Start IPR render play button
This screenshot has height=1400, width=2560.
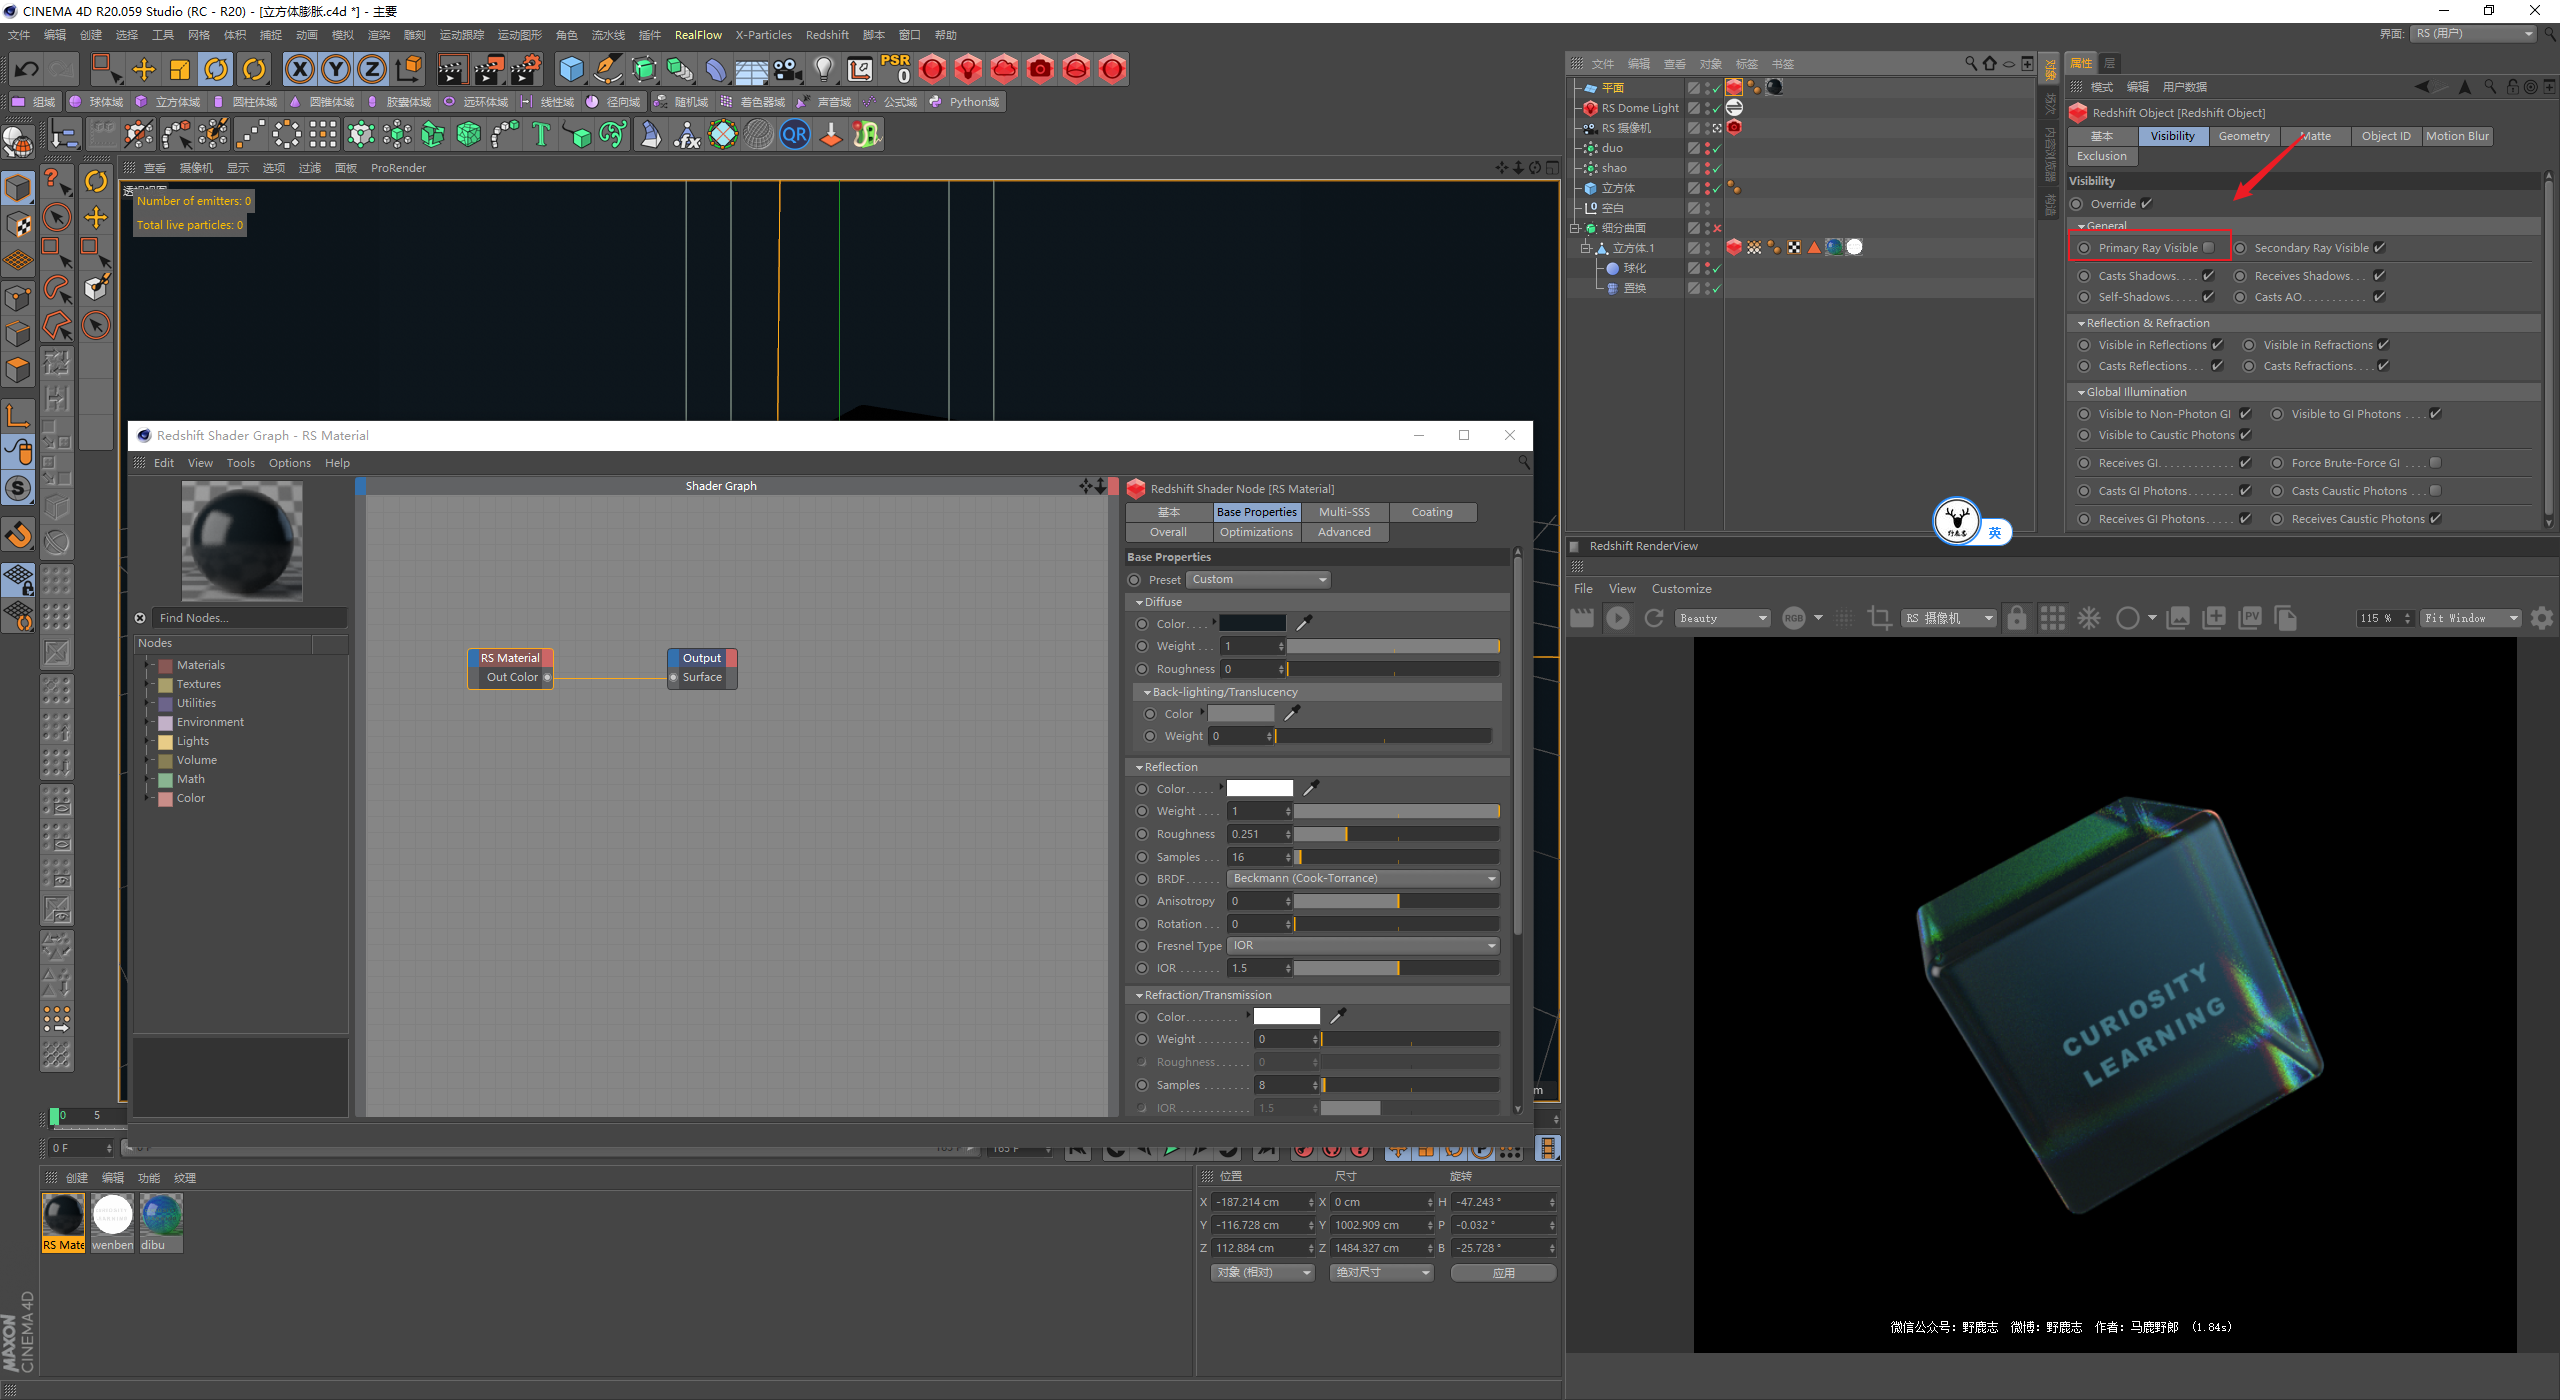click(1617, 619)
